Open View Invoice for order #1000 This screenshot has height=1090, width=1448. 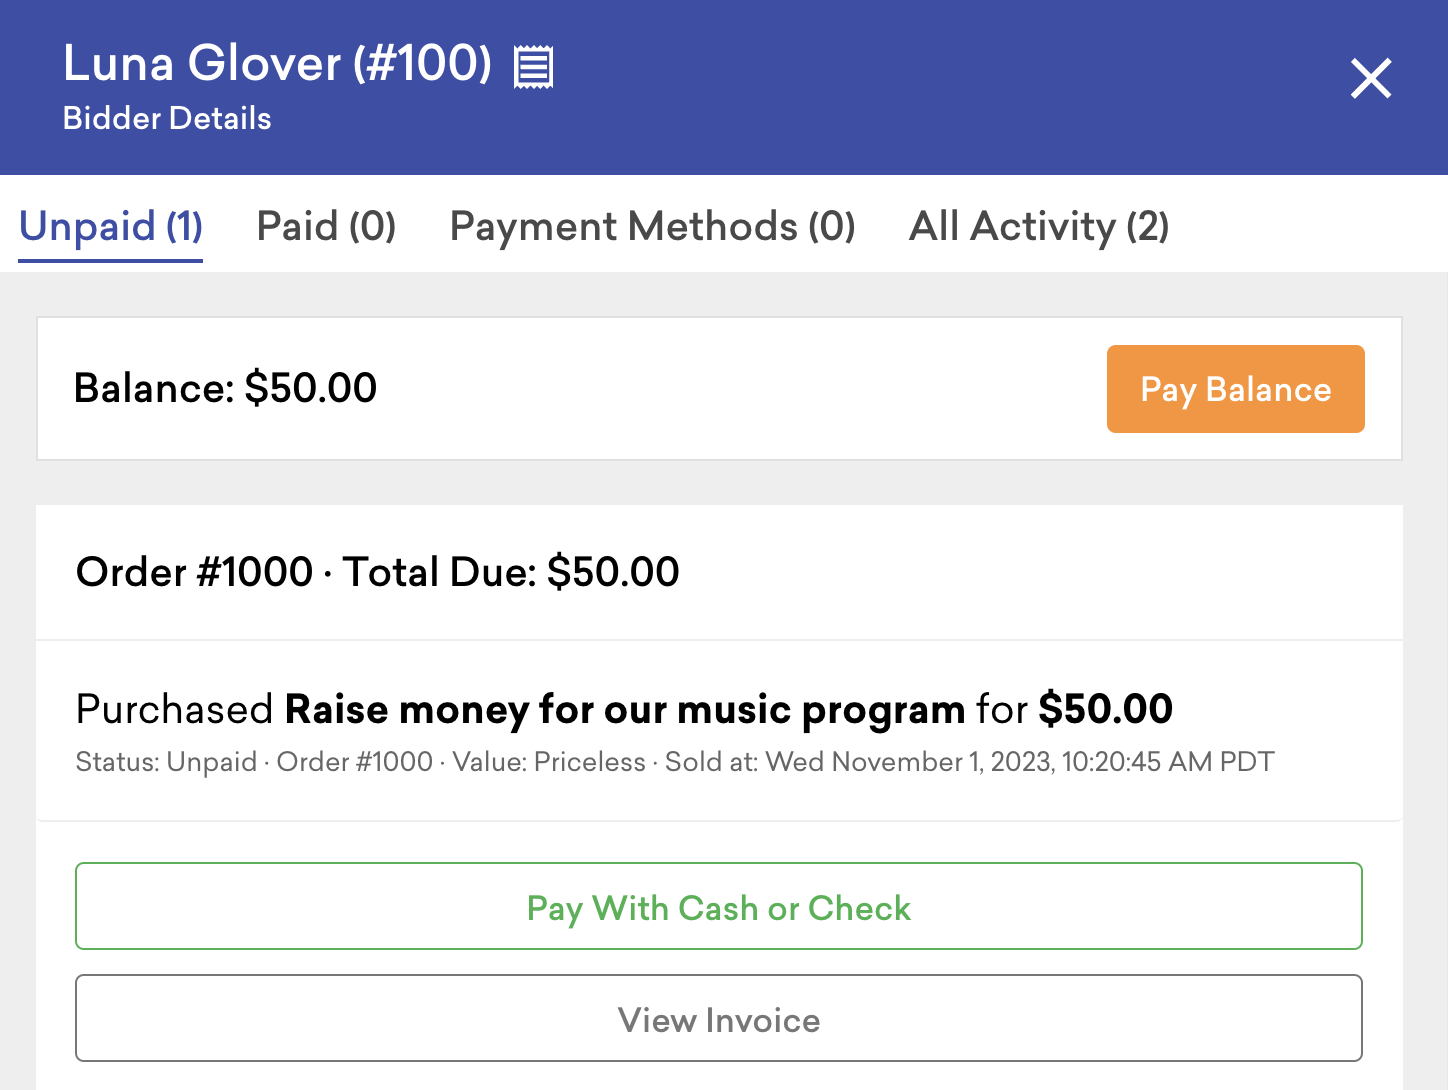719,1018
